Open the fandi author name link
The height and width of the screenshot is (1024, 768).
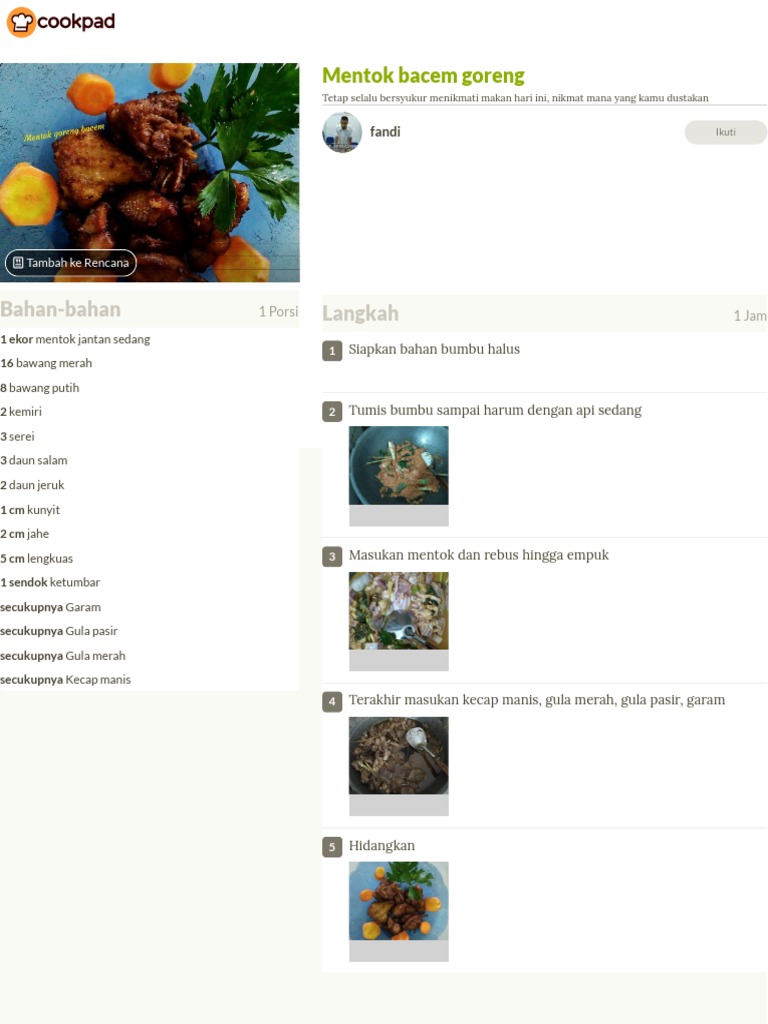tap(385, 132)
